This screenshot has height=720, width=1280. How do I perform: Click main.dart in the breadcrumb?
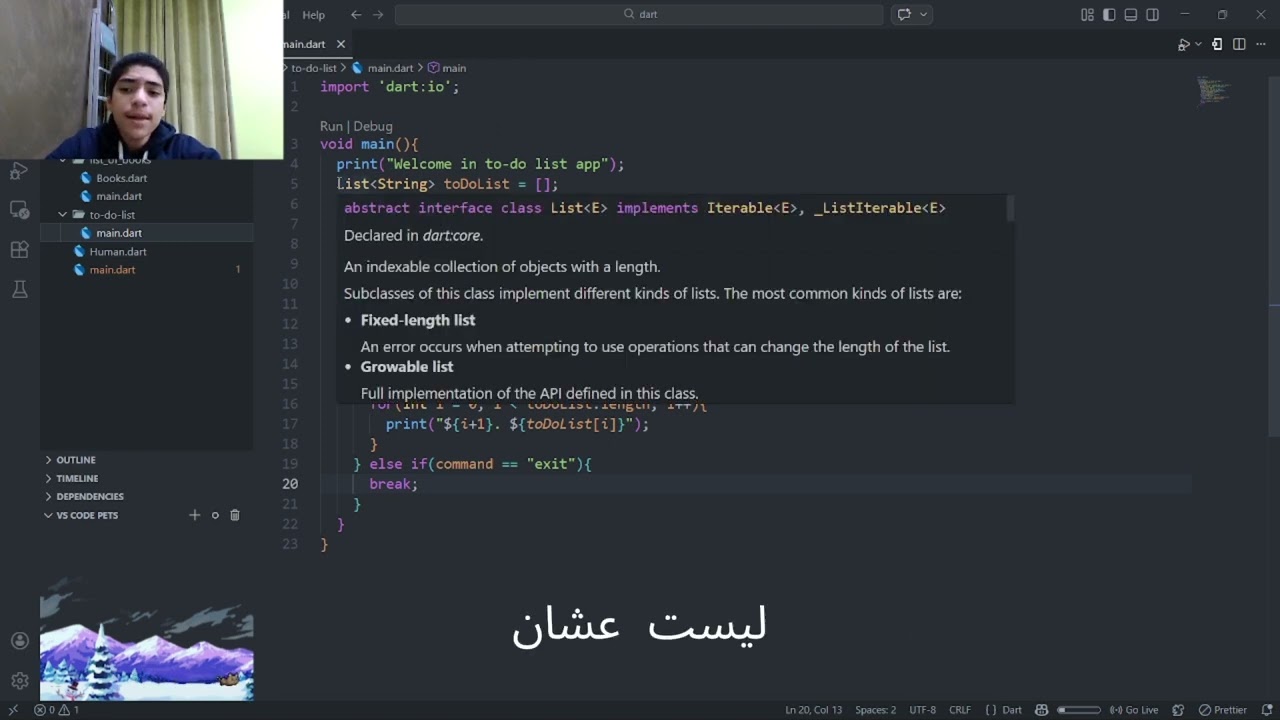[x=390, y=68]
